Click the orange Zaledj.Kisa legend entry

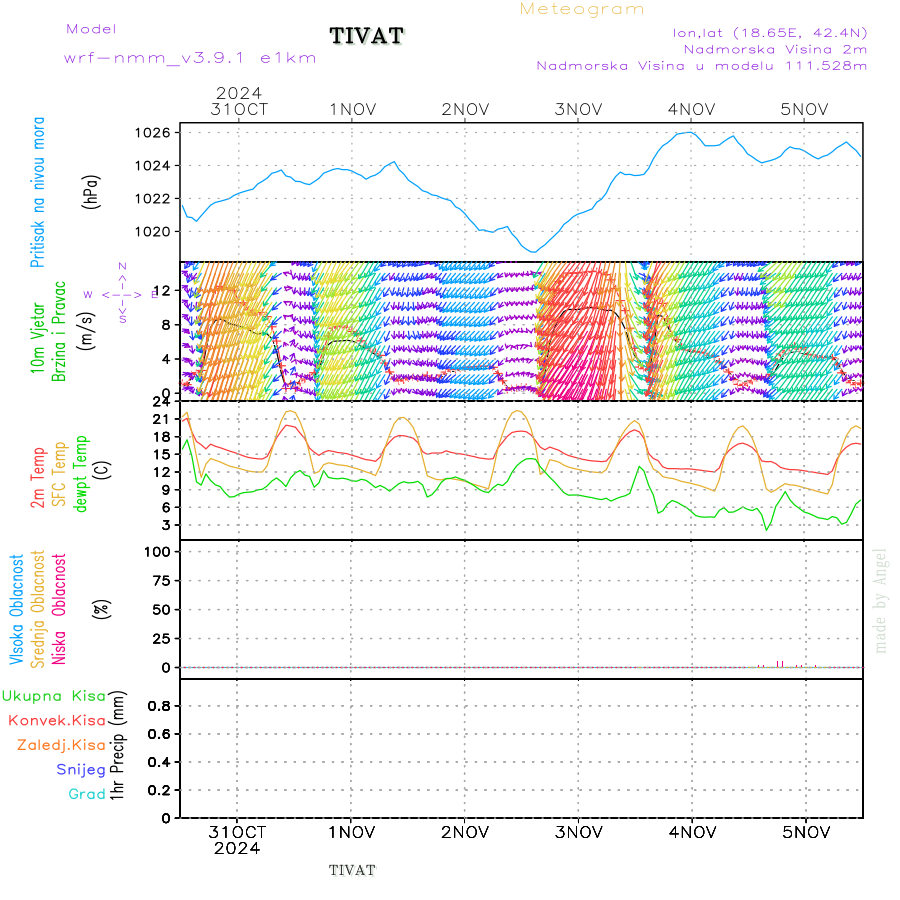coord(61,746)
